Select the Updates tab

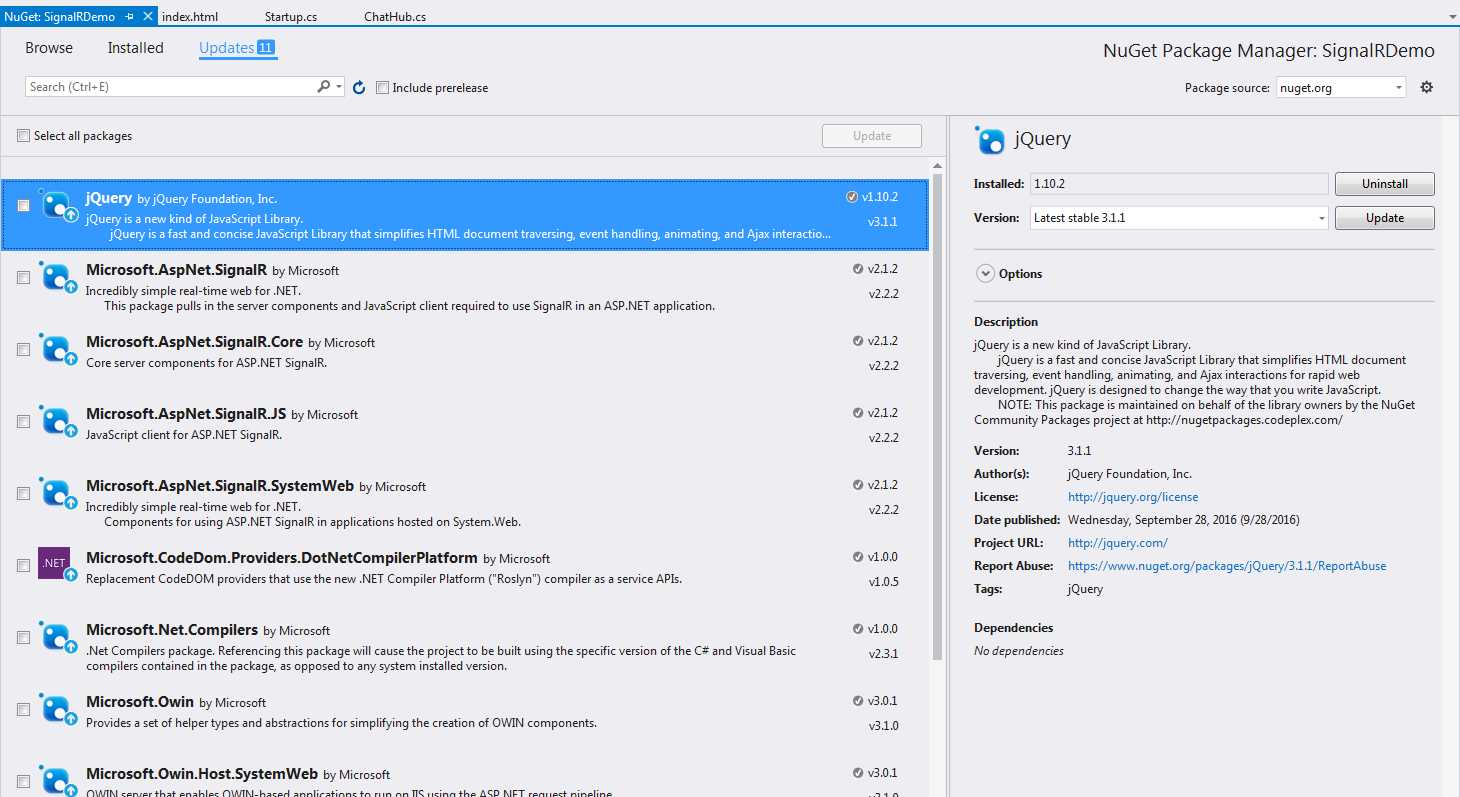[x=237, y=48]
